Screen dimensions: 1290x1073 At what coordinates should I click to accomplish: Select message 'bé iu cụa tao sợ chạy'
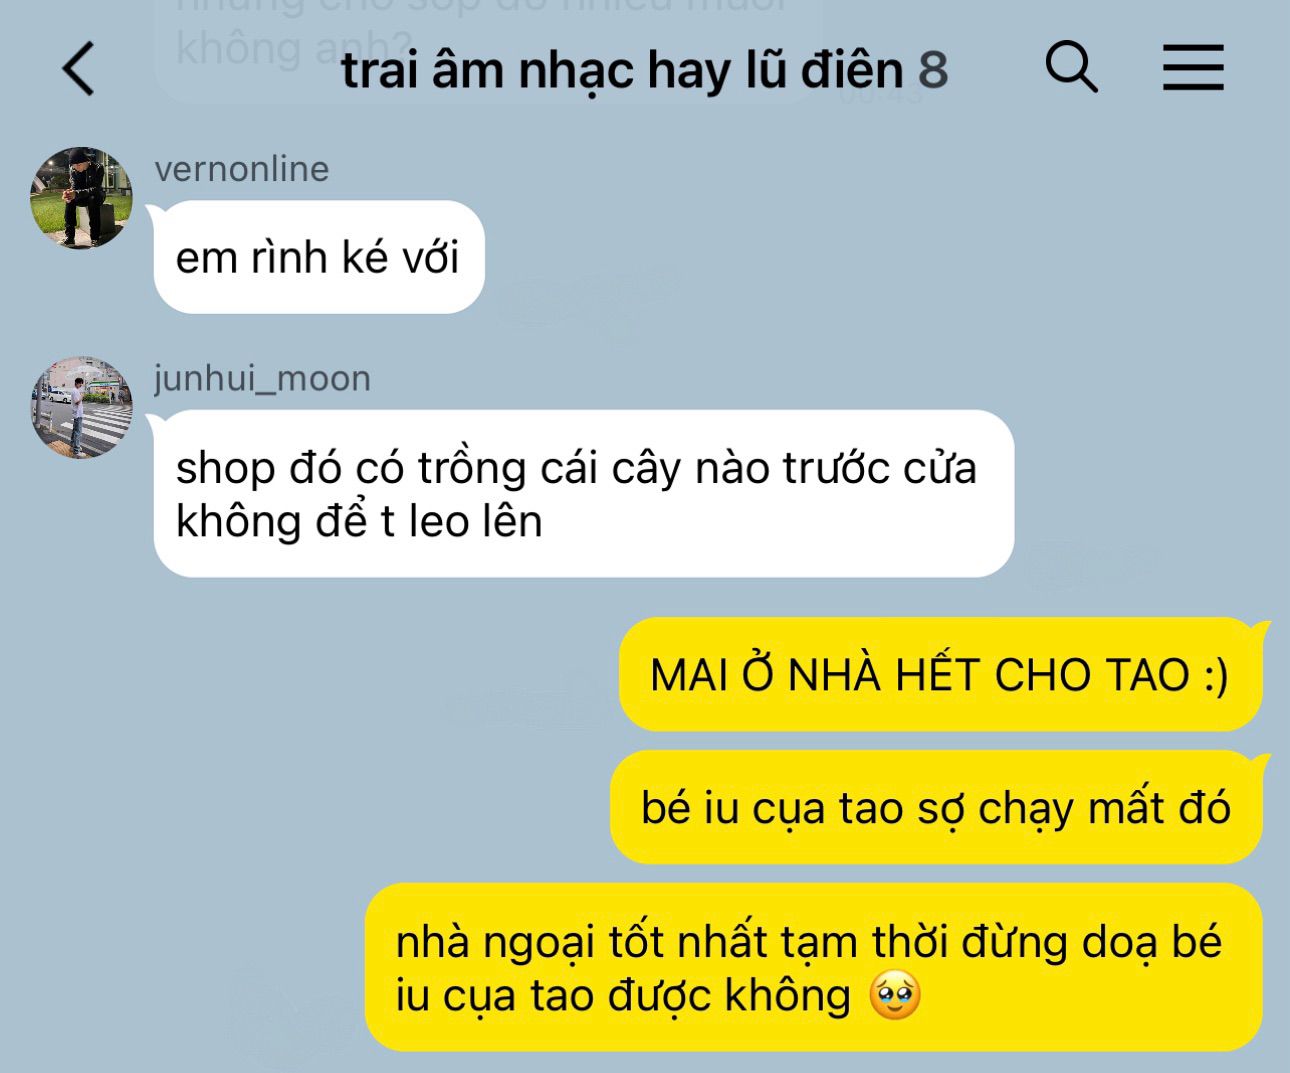936,807
